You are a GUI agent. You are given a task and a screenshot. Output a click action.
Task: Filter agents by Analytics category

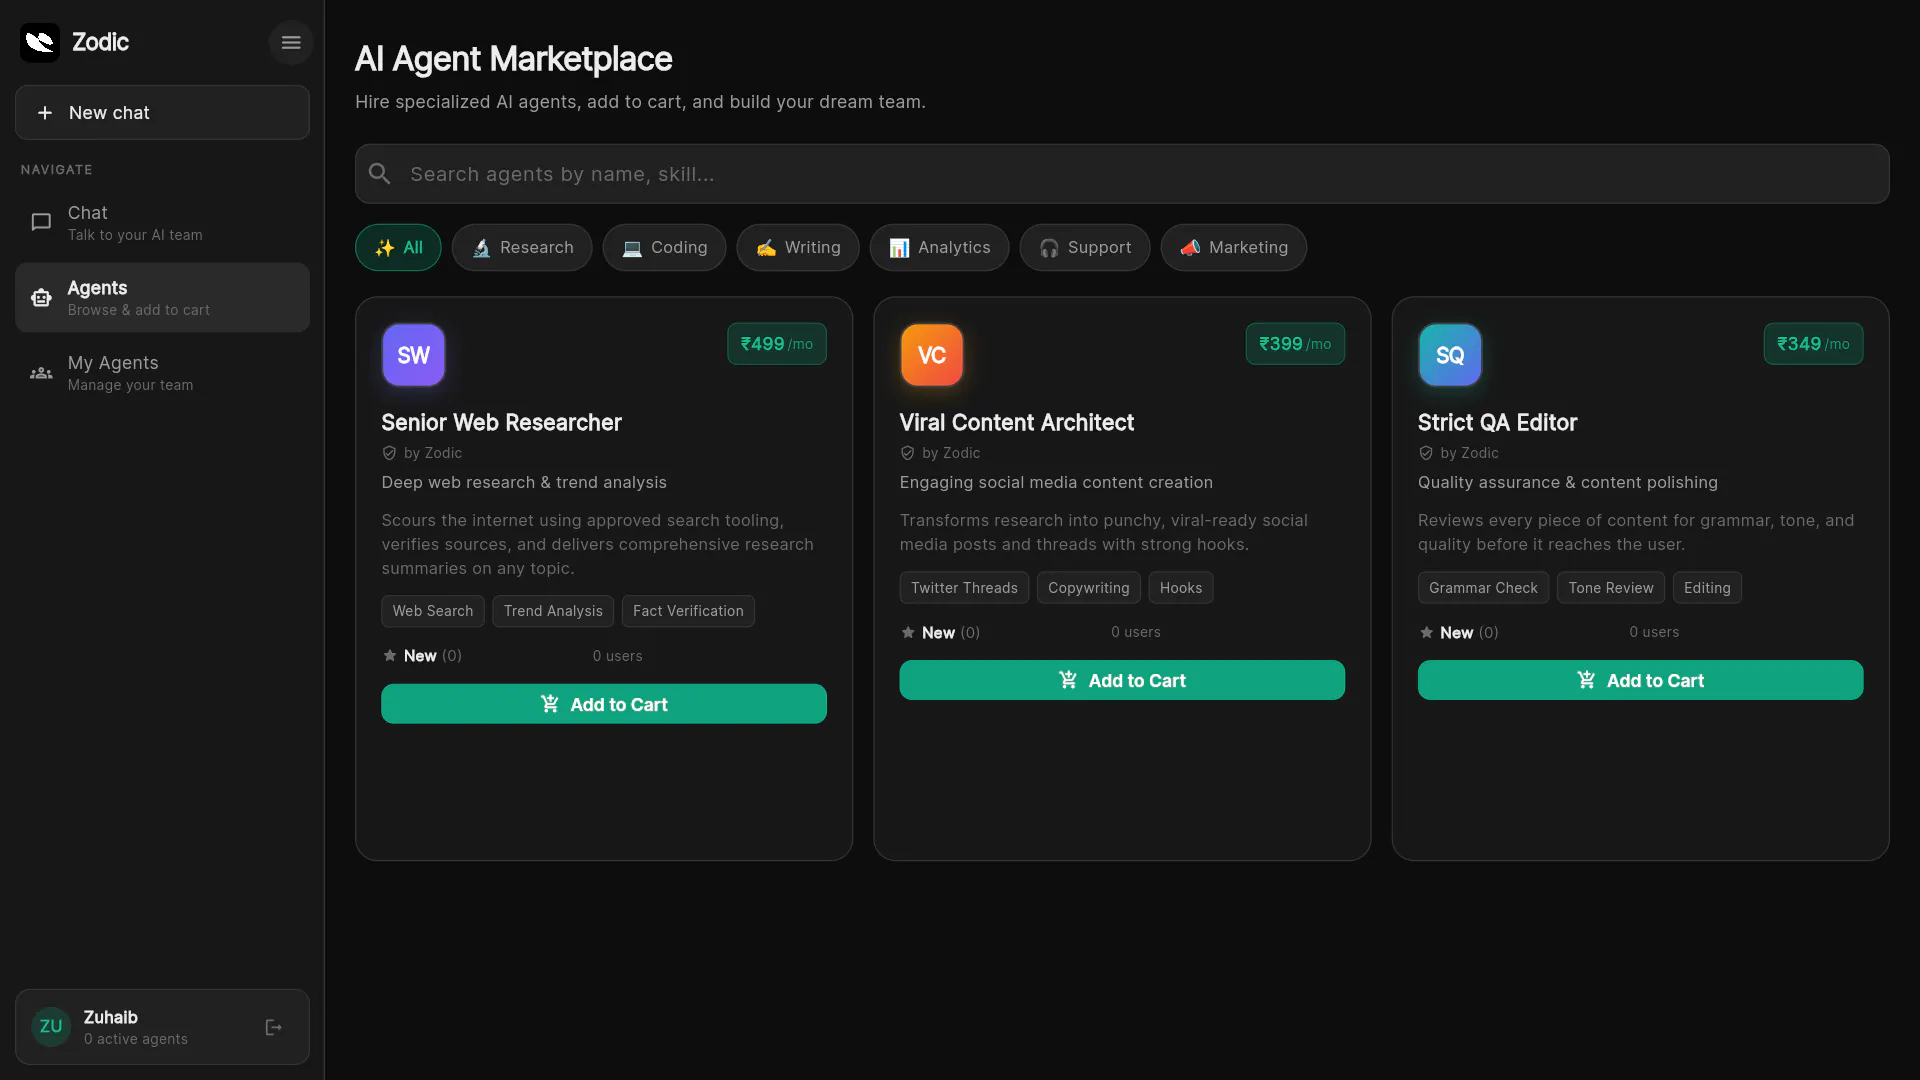tap(939, 247)
